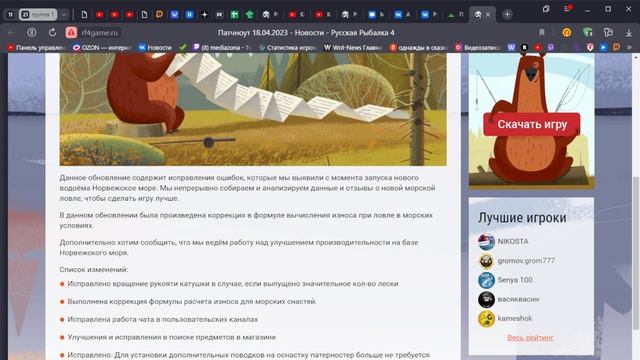Screen dimensions: 640x360
Task: Click kameshok's yellow avatar picture
Action: point(486,318)
